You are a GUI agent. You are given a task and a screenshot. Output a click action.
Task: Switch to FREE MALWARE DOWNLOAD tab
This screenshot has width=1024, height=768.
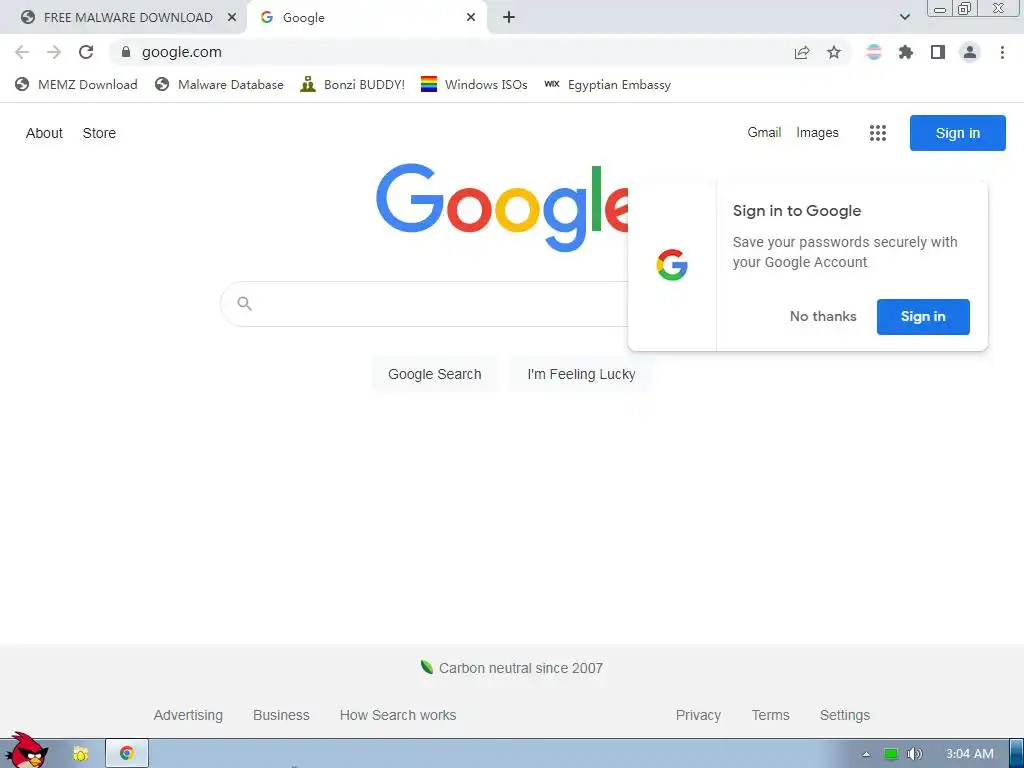tap(123, 18)
